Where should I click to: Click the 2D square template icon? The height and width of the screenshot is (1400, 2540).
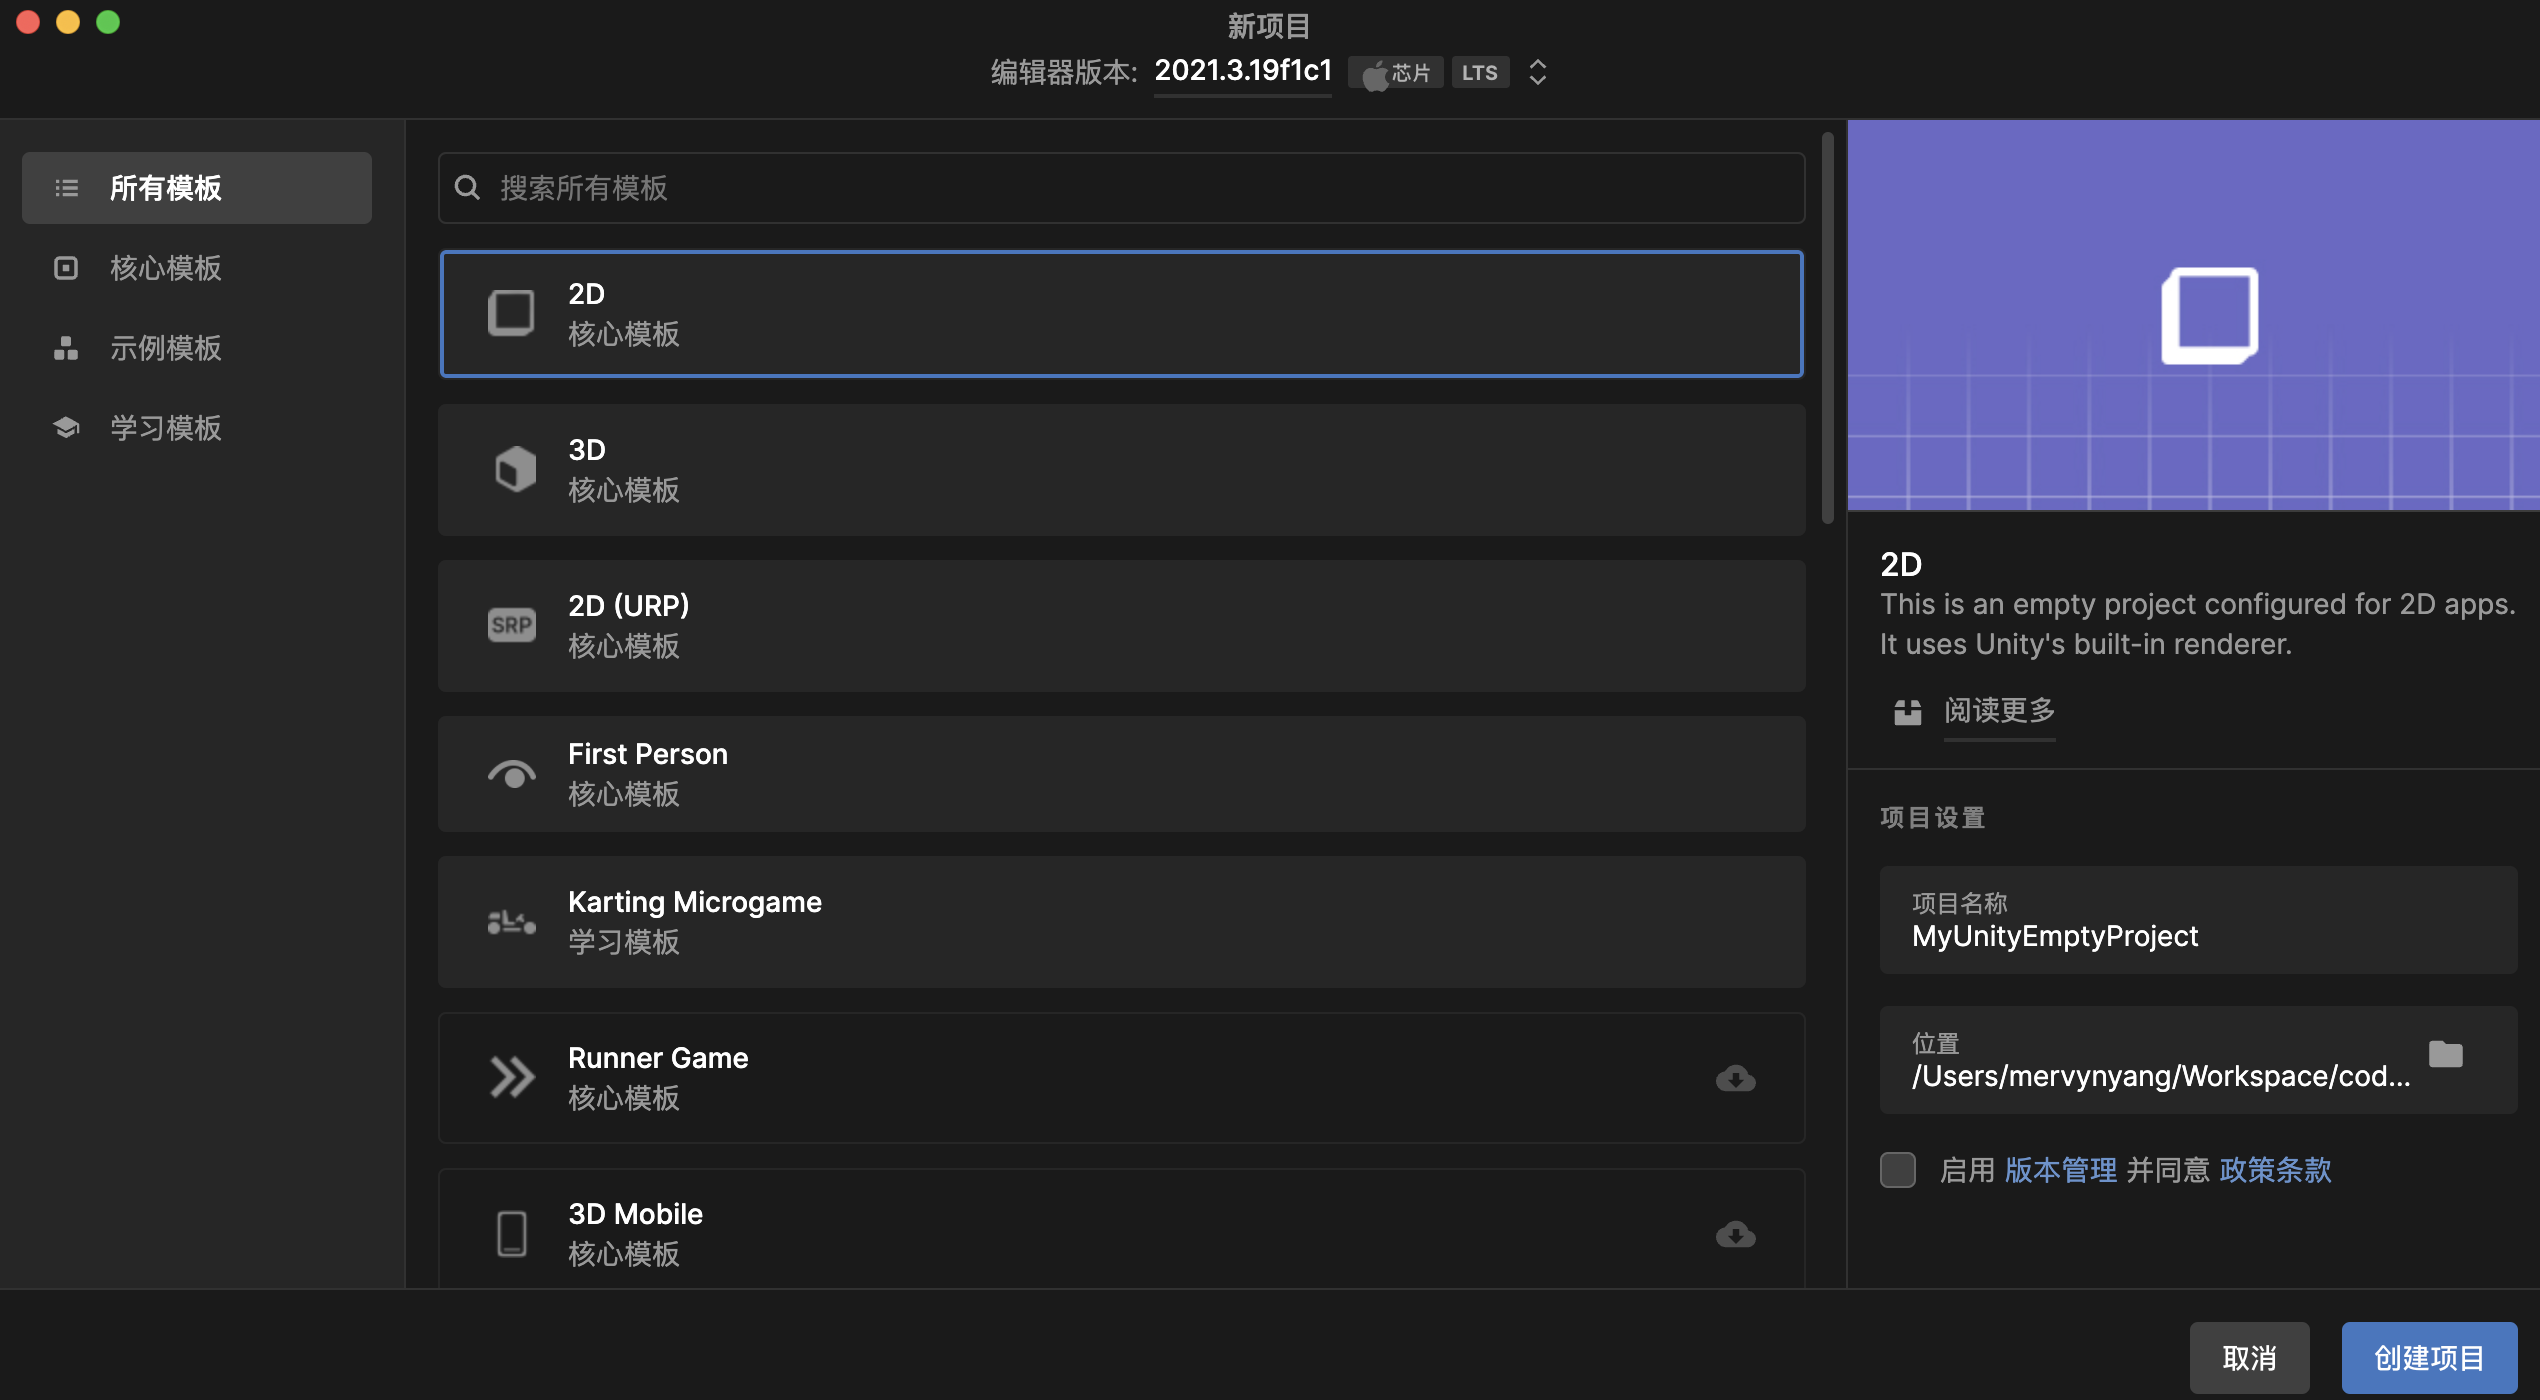[x=511, y=313]
